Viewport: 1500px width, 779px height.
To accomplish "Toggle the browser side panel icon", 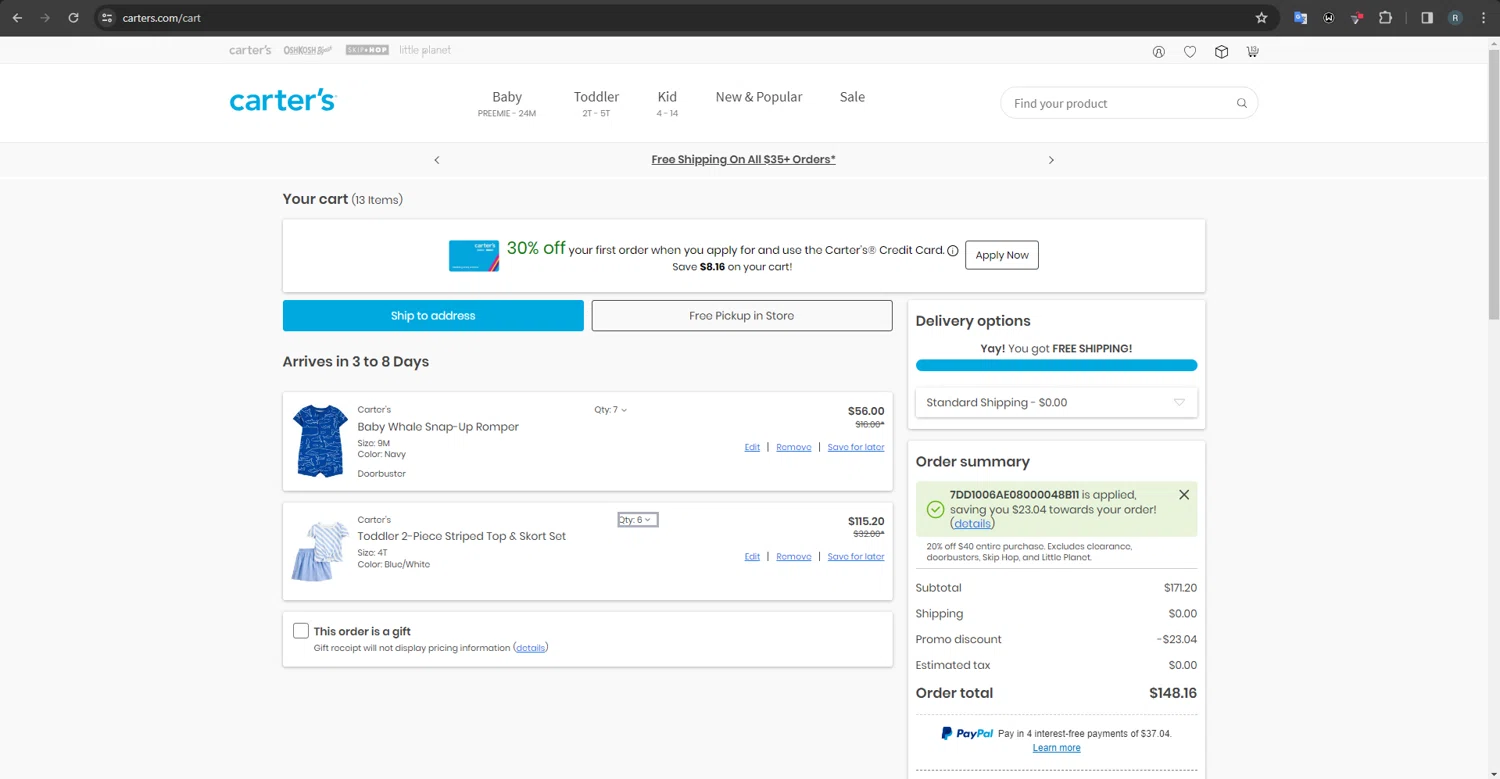I will [x=1427, y=18].
